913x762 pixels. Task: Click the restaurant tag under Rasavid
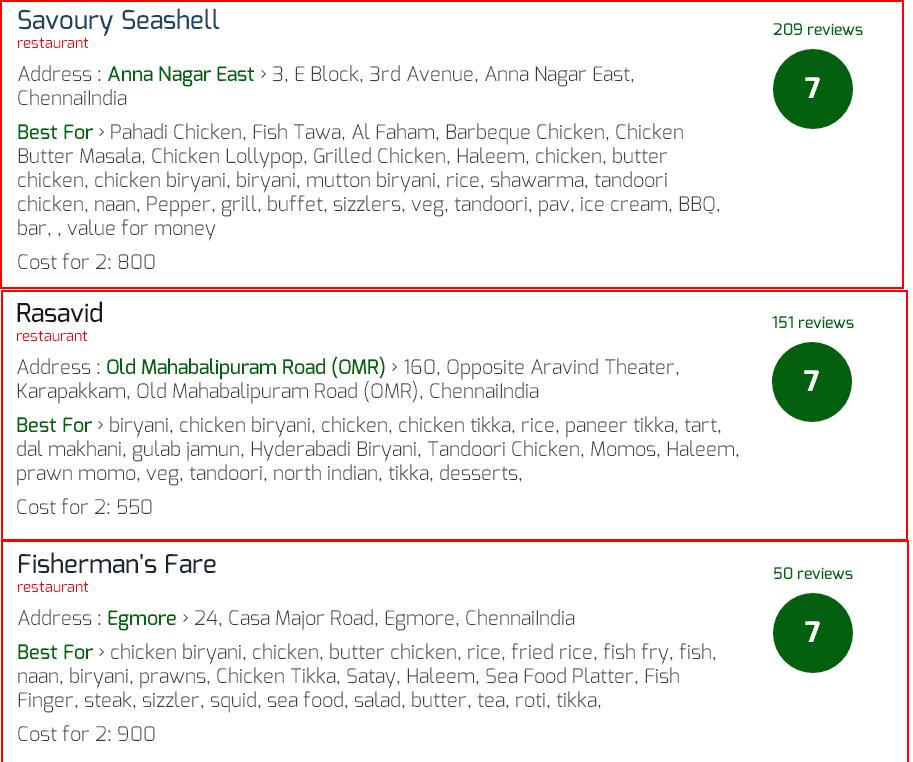51,336
